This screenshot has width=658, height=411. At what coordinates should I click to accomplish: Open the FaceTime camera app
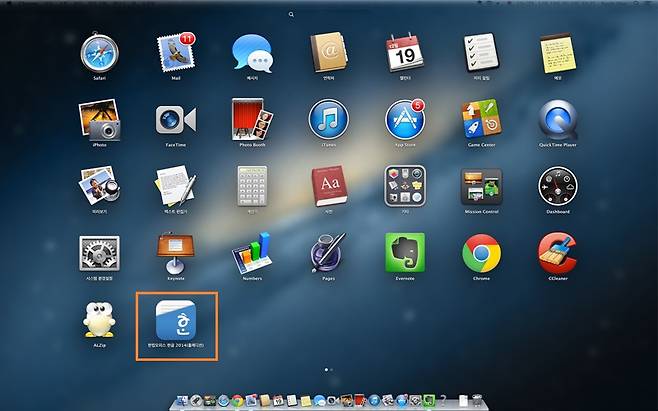(x=176, y=120)
